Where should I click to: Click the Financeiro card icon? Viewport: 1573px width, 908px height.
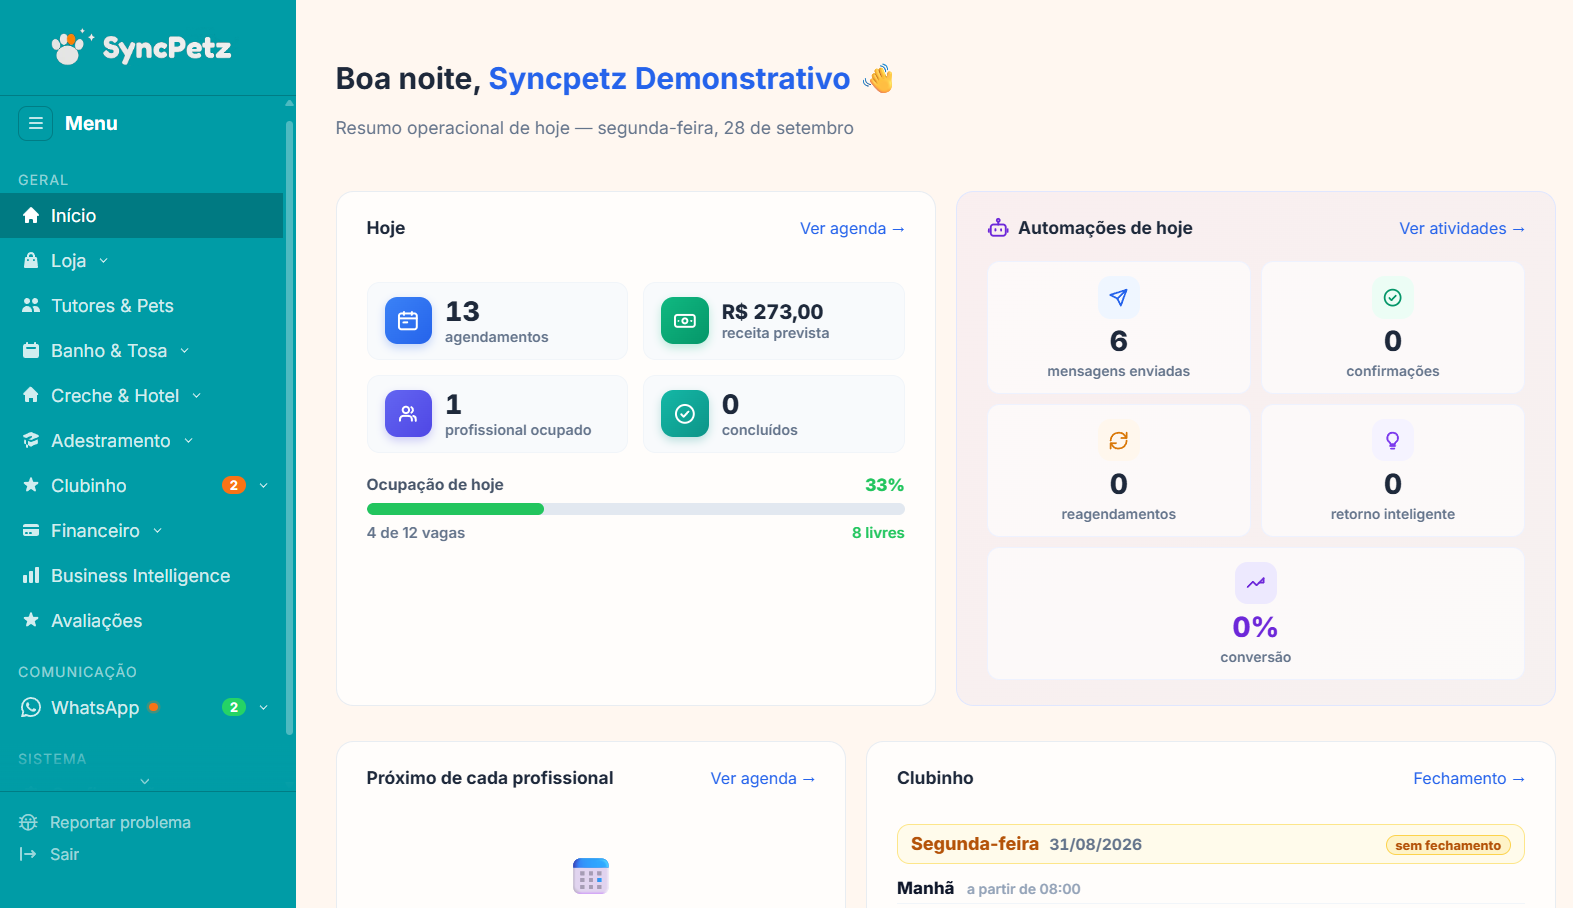click(x=31, y=530)
